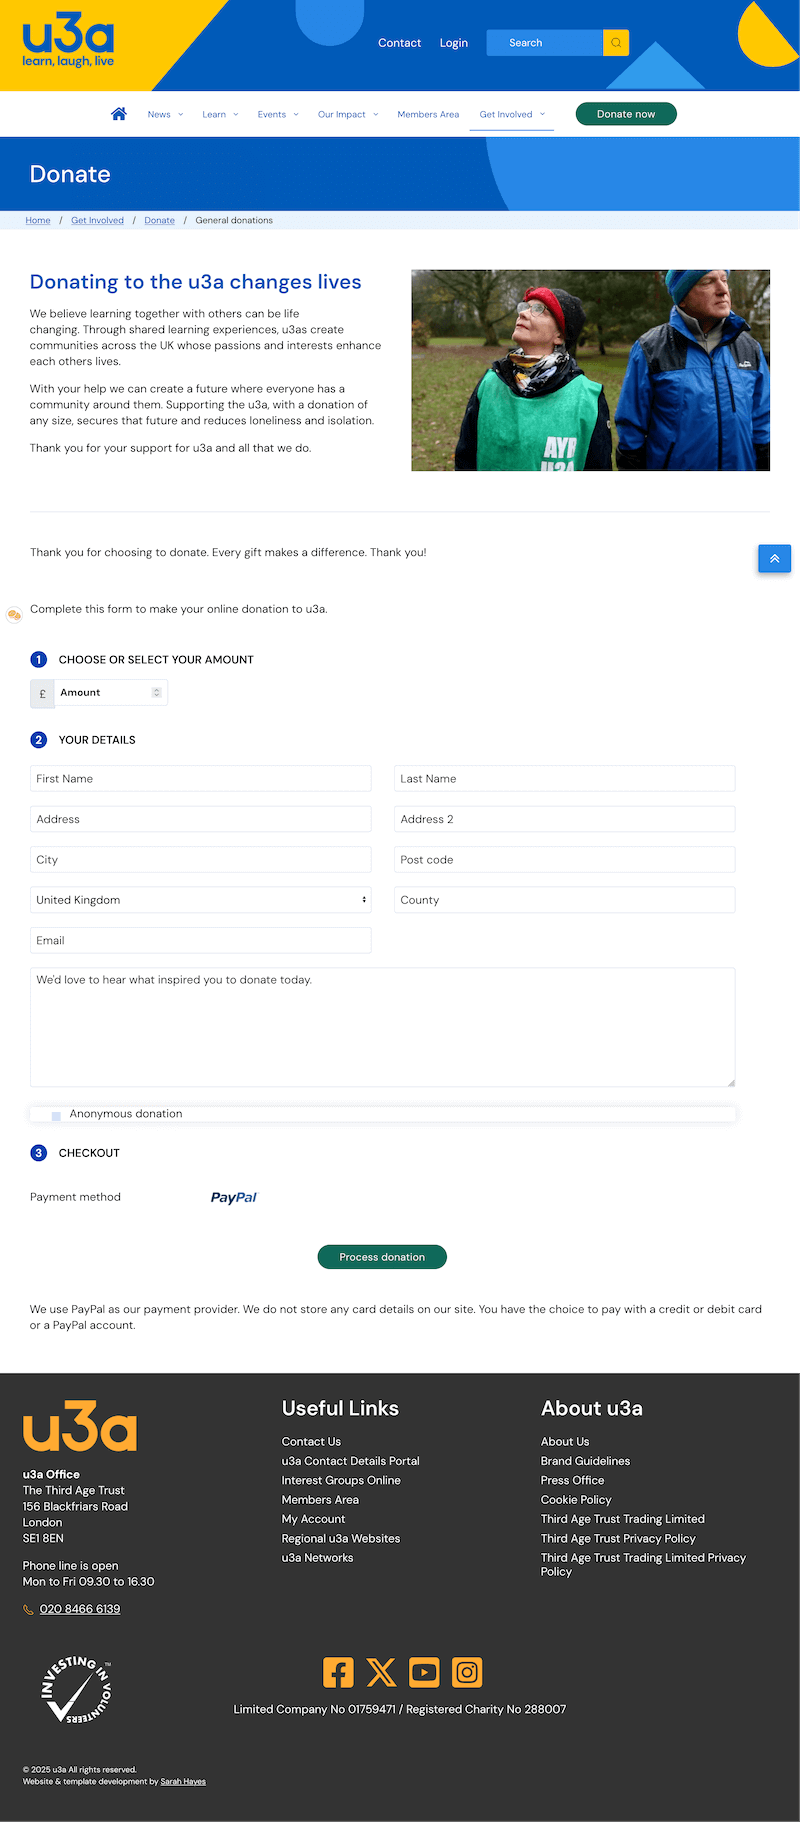800x1822 pixels.
Task: Open the X (Twitter) icon in footer
Action: coord(381,1672)
